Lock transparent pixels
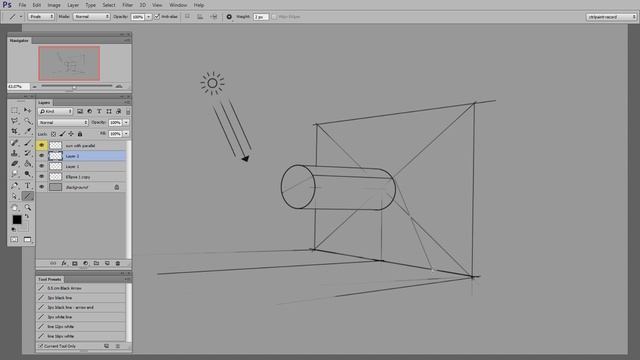Screen dimensions: 640x360 [53, 134]
